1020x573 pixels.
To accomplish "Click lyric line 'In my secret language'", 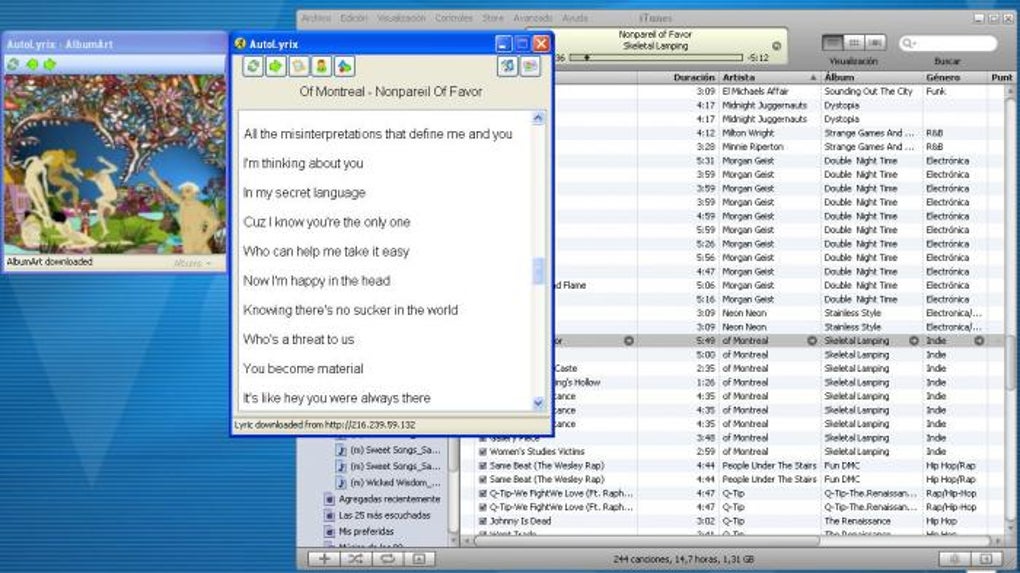I will pyautogui.click(x=304, y=193).
